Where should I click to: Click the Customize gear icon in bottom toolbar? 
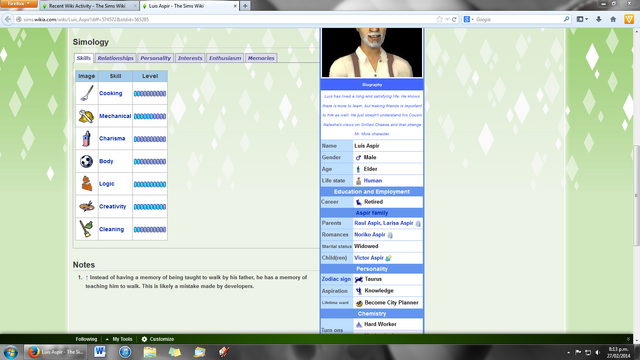(x=144, y=339)
